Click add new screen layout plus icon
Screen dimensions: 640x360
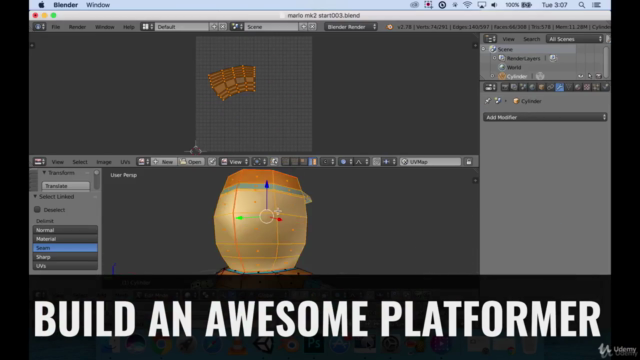pyautogui.click(x=214, y=27)
